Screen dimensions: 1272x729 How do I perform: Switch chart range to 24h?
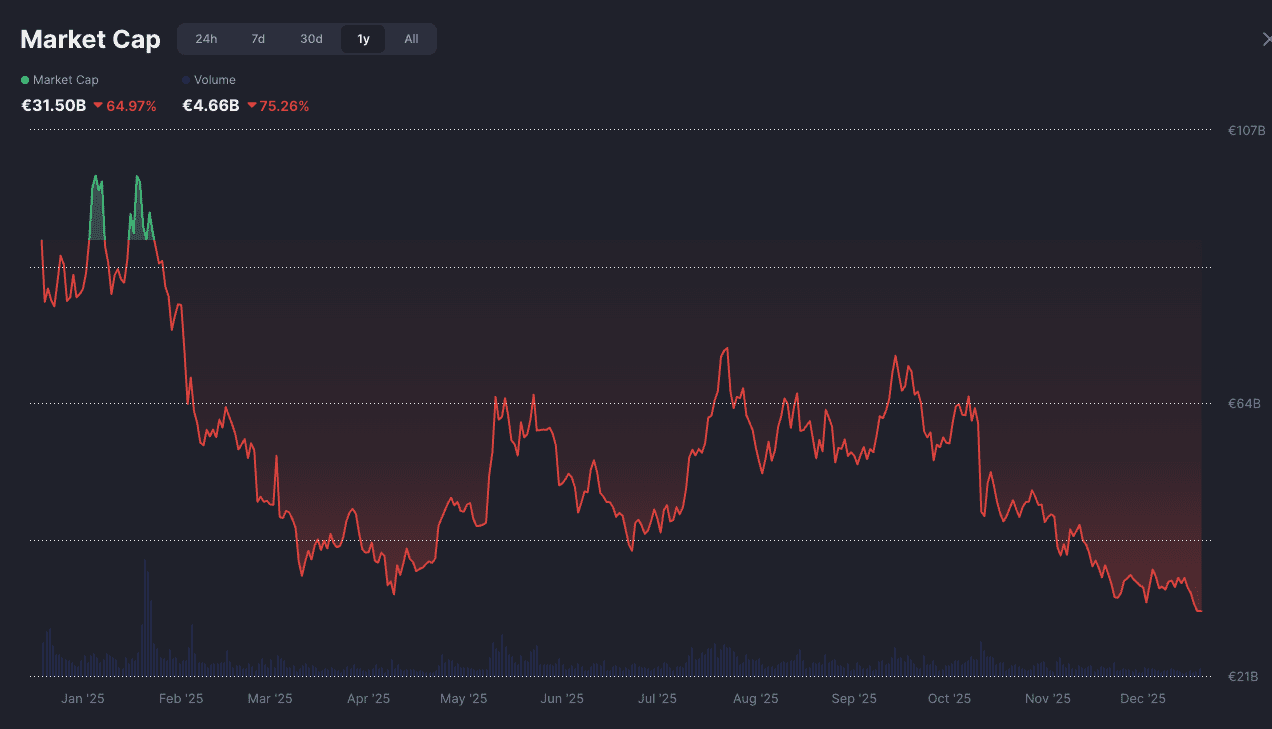(x=206, y=39)
